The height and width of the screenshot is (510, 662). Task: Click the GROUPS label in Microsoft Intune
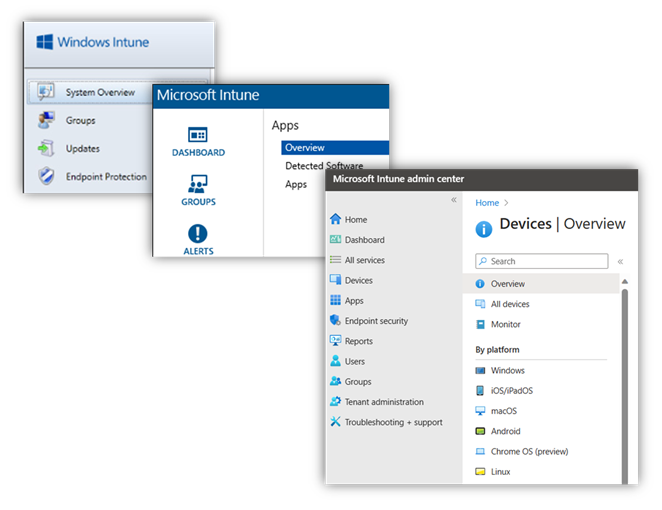[198, 202]
